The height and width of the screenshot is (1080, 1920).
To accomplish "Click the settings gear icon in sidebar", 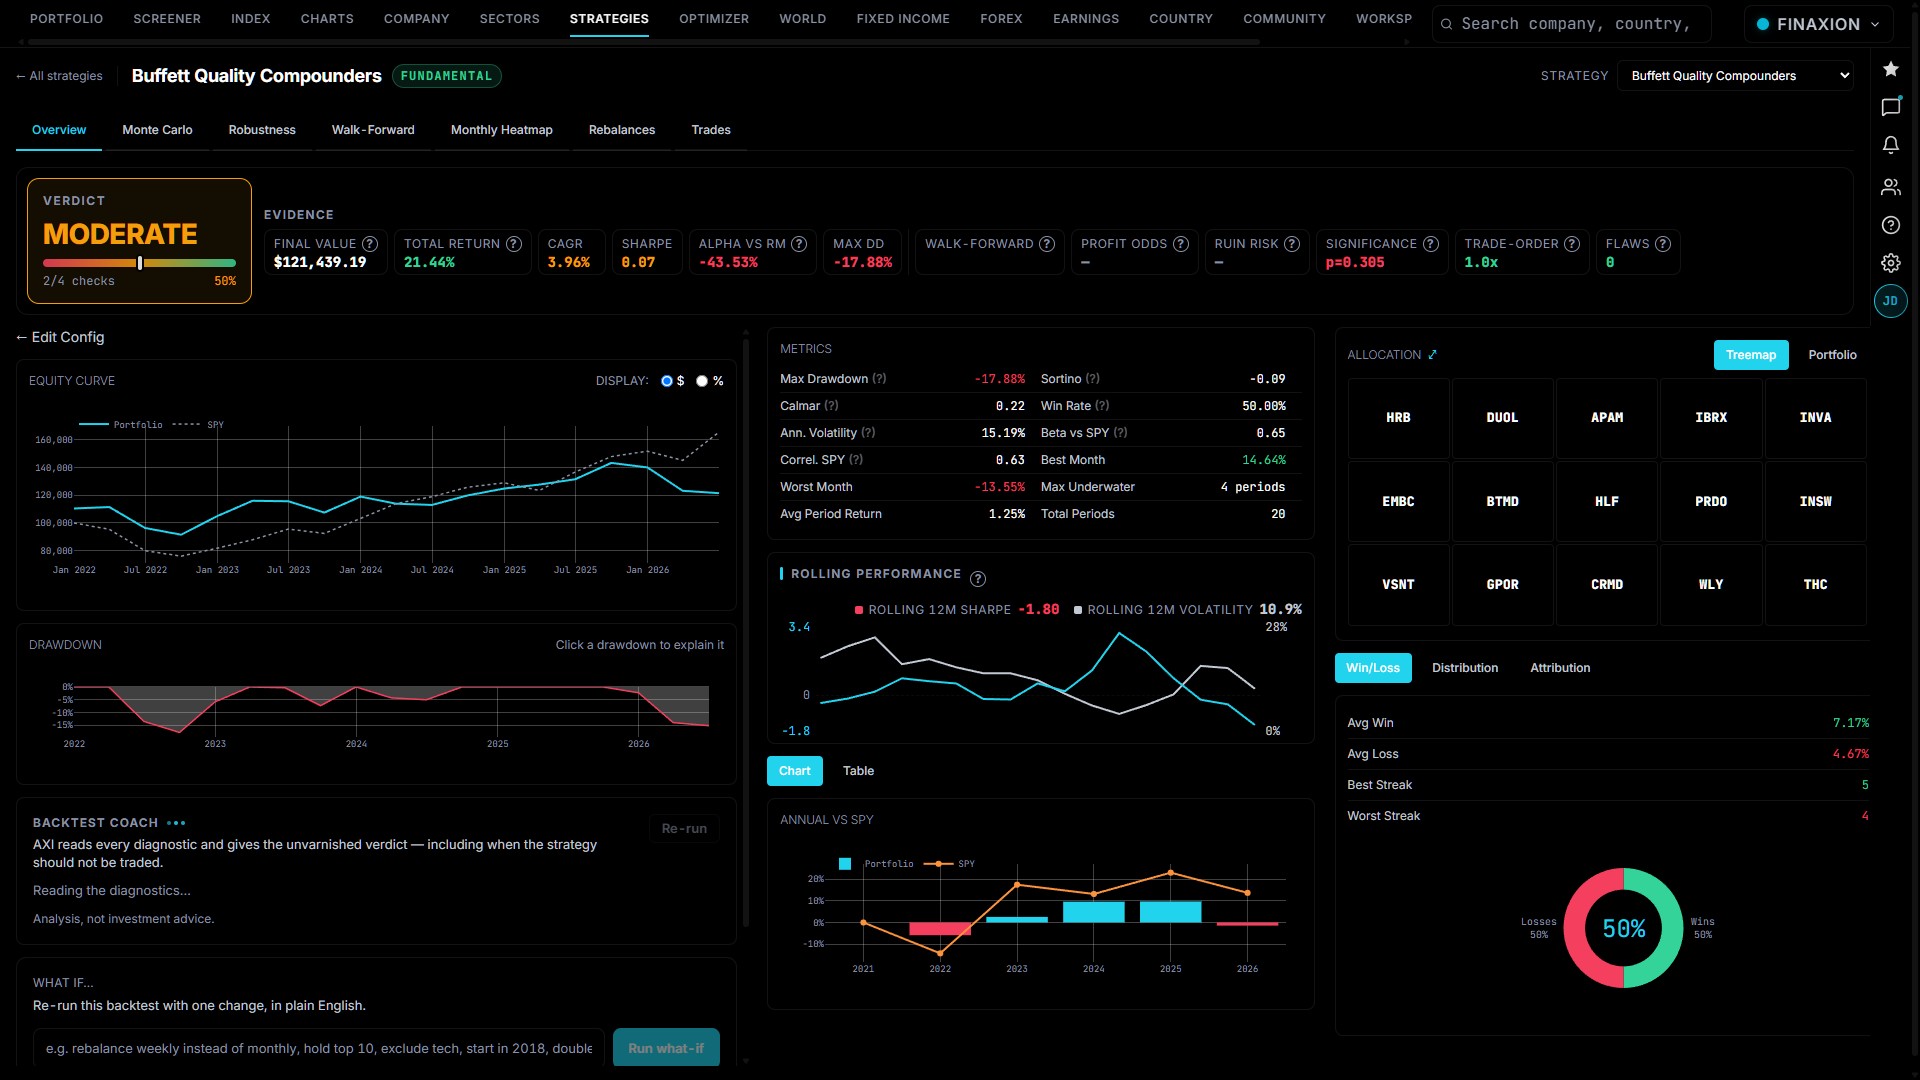I will point(1890,263).
